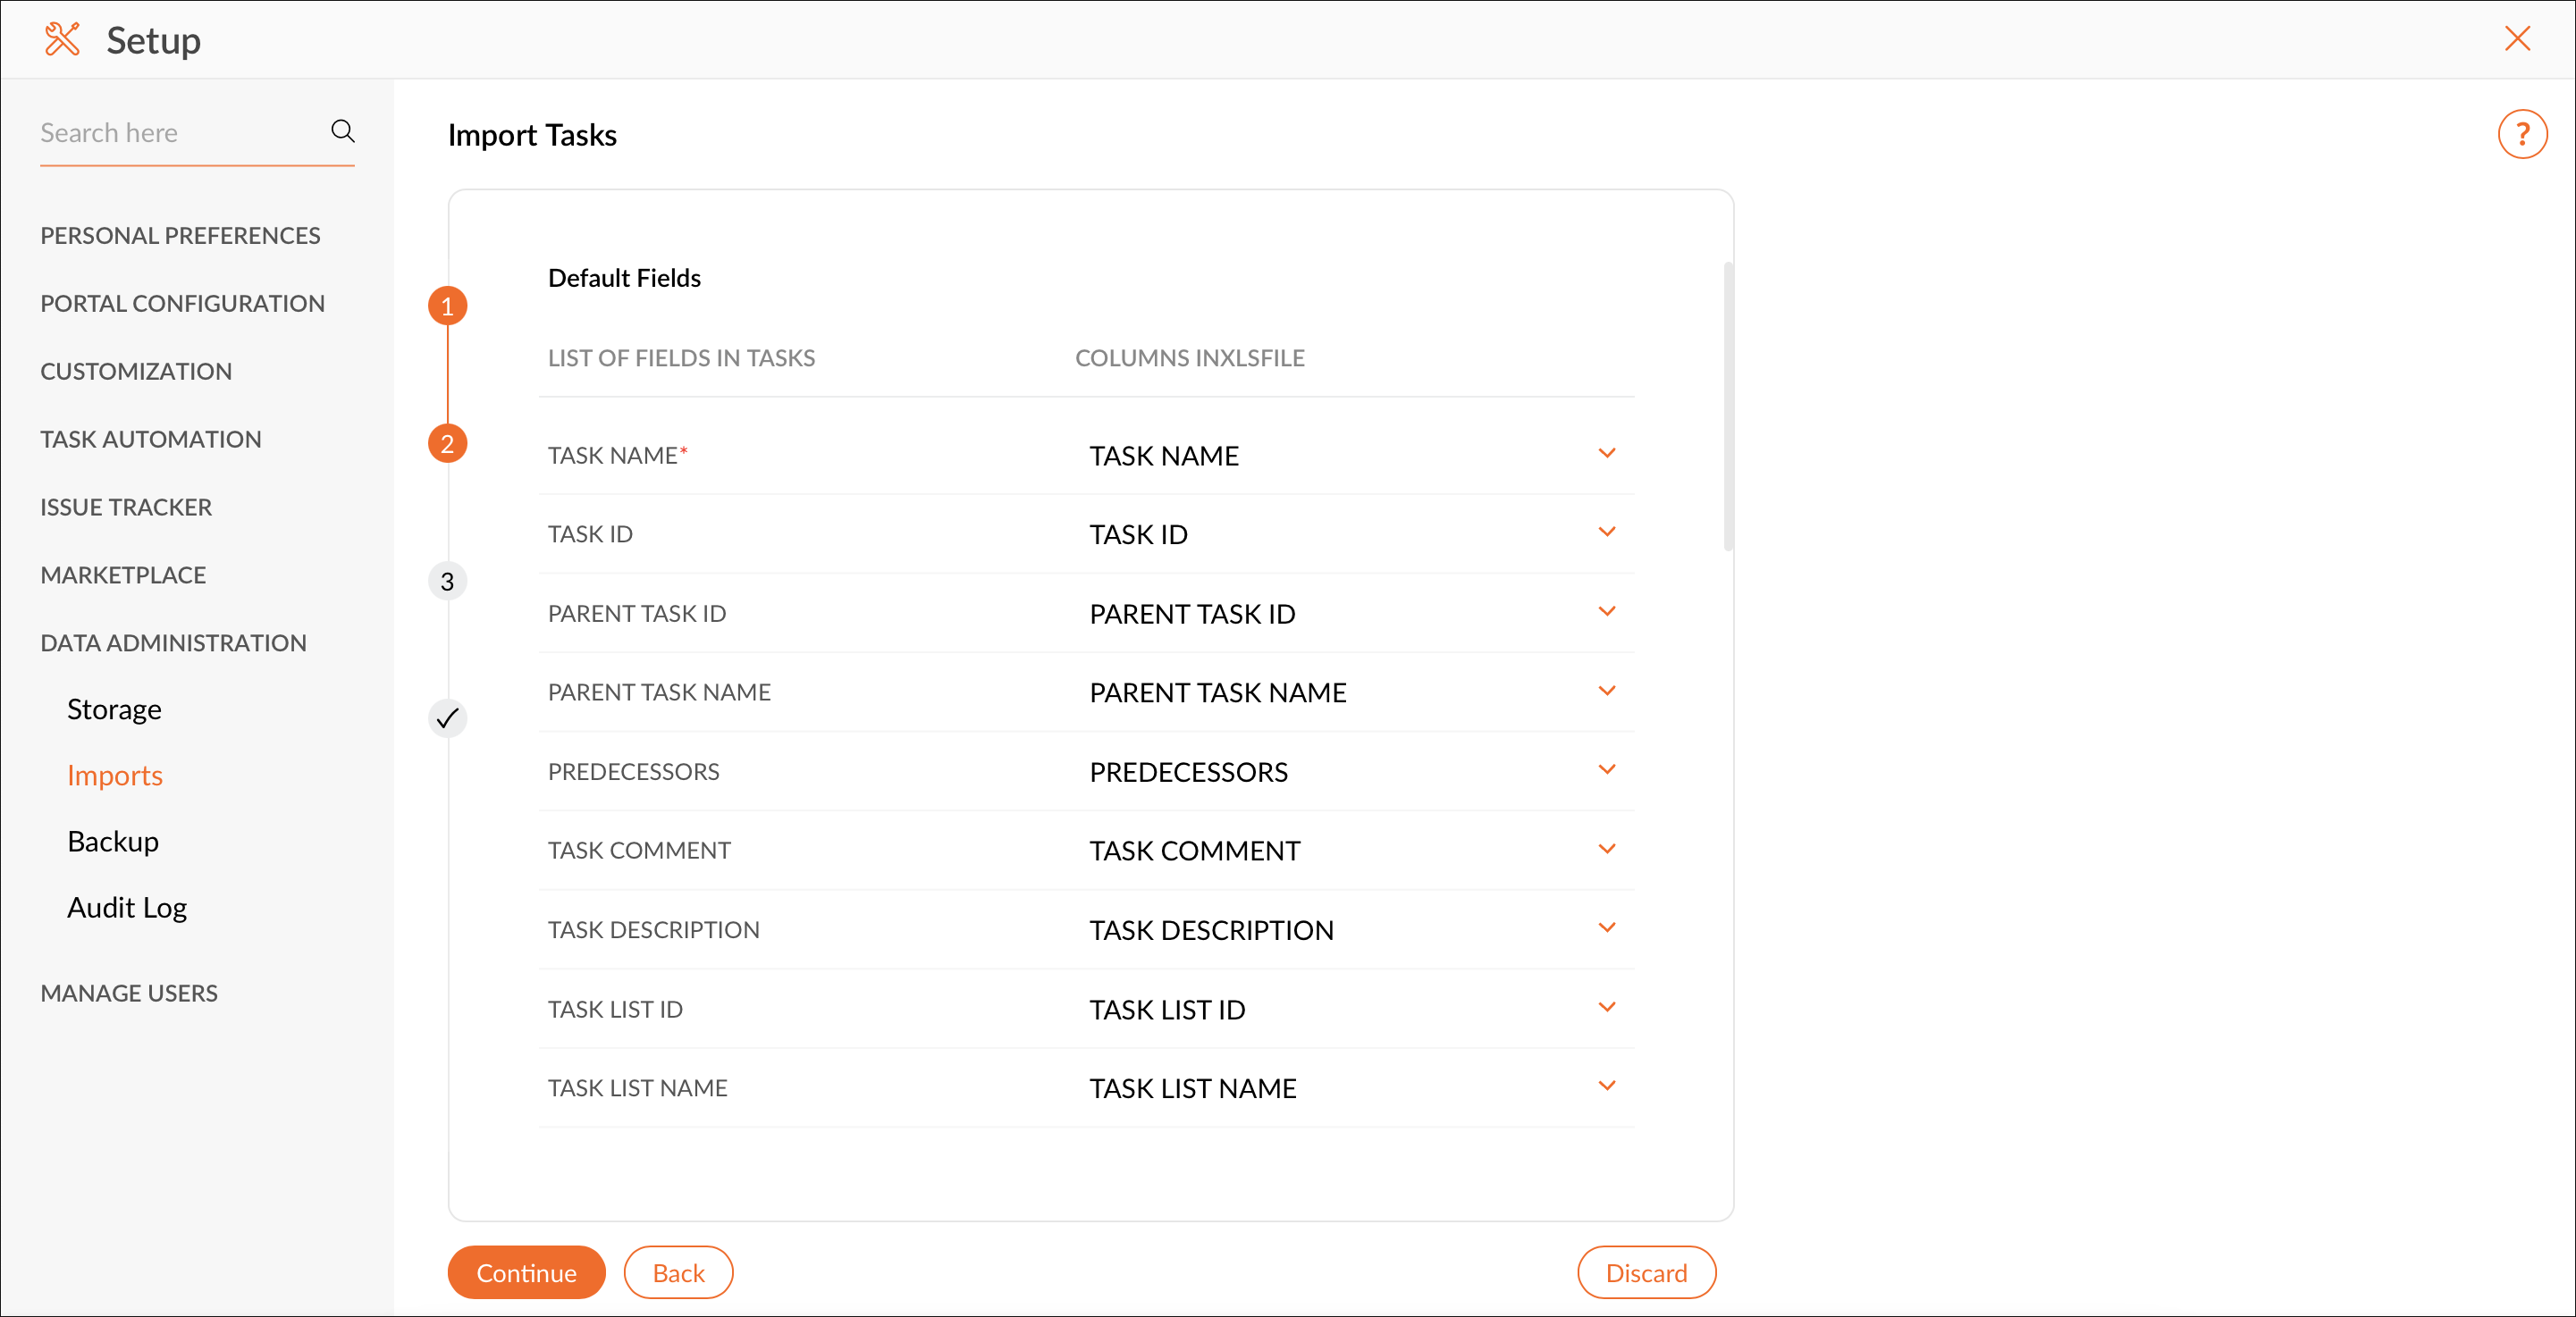
Task: Click step 1 circle indicator
Action: 447,306
